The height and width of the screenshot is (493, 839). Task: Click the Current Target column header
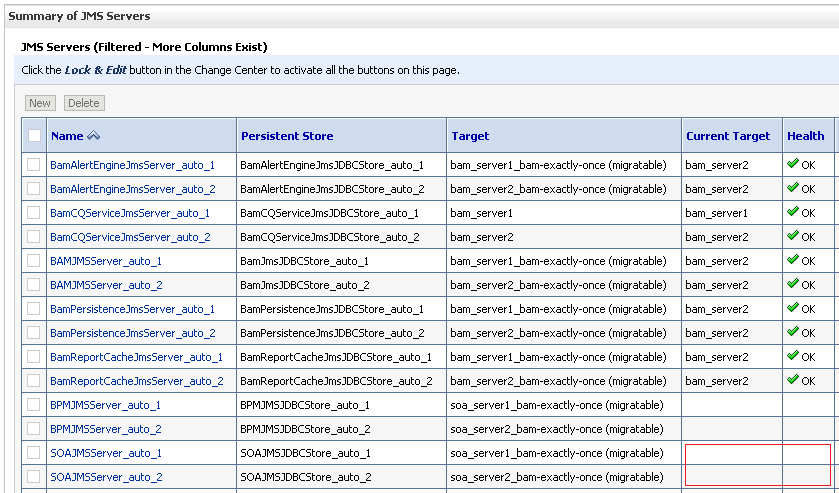click(728, 136)
